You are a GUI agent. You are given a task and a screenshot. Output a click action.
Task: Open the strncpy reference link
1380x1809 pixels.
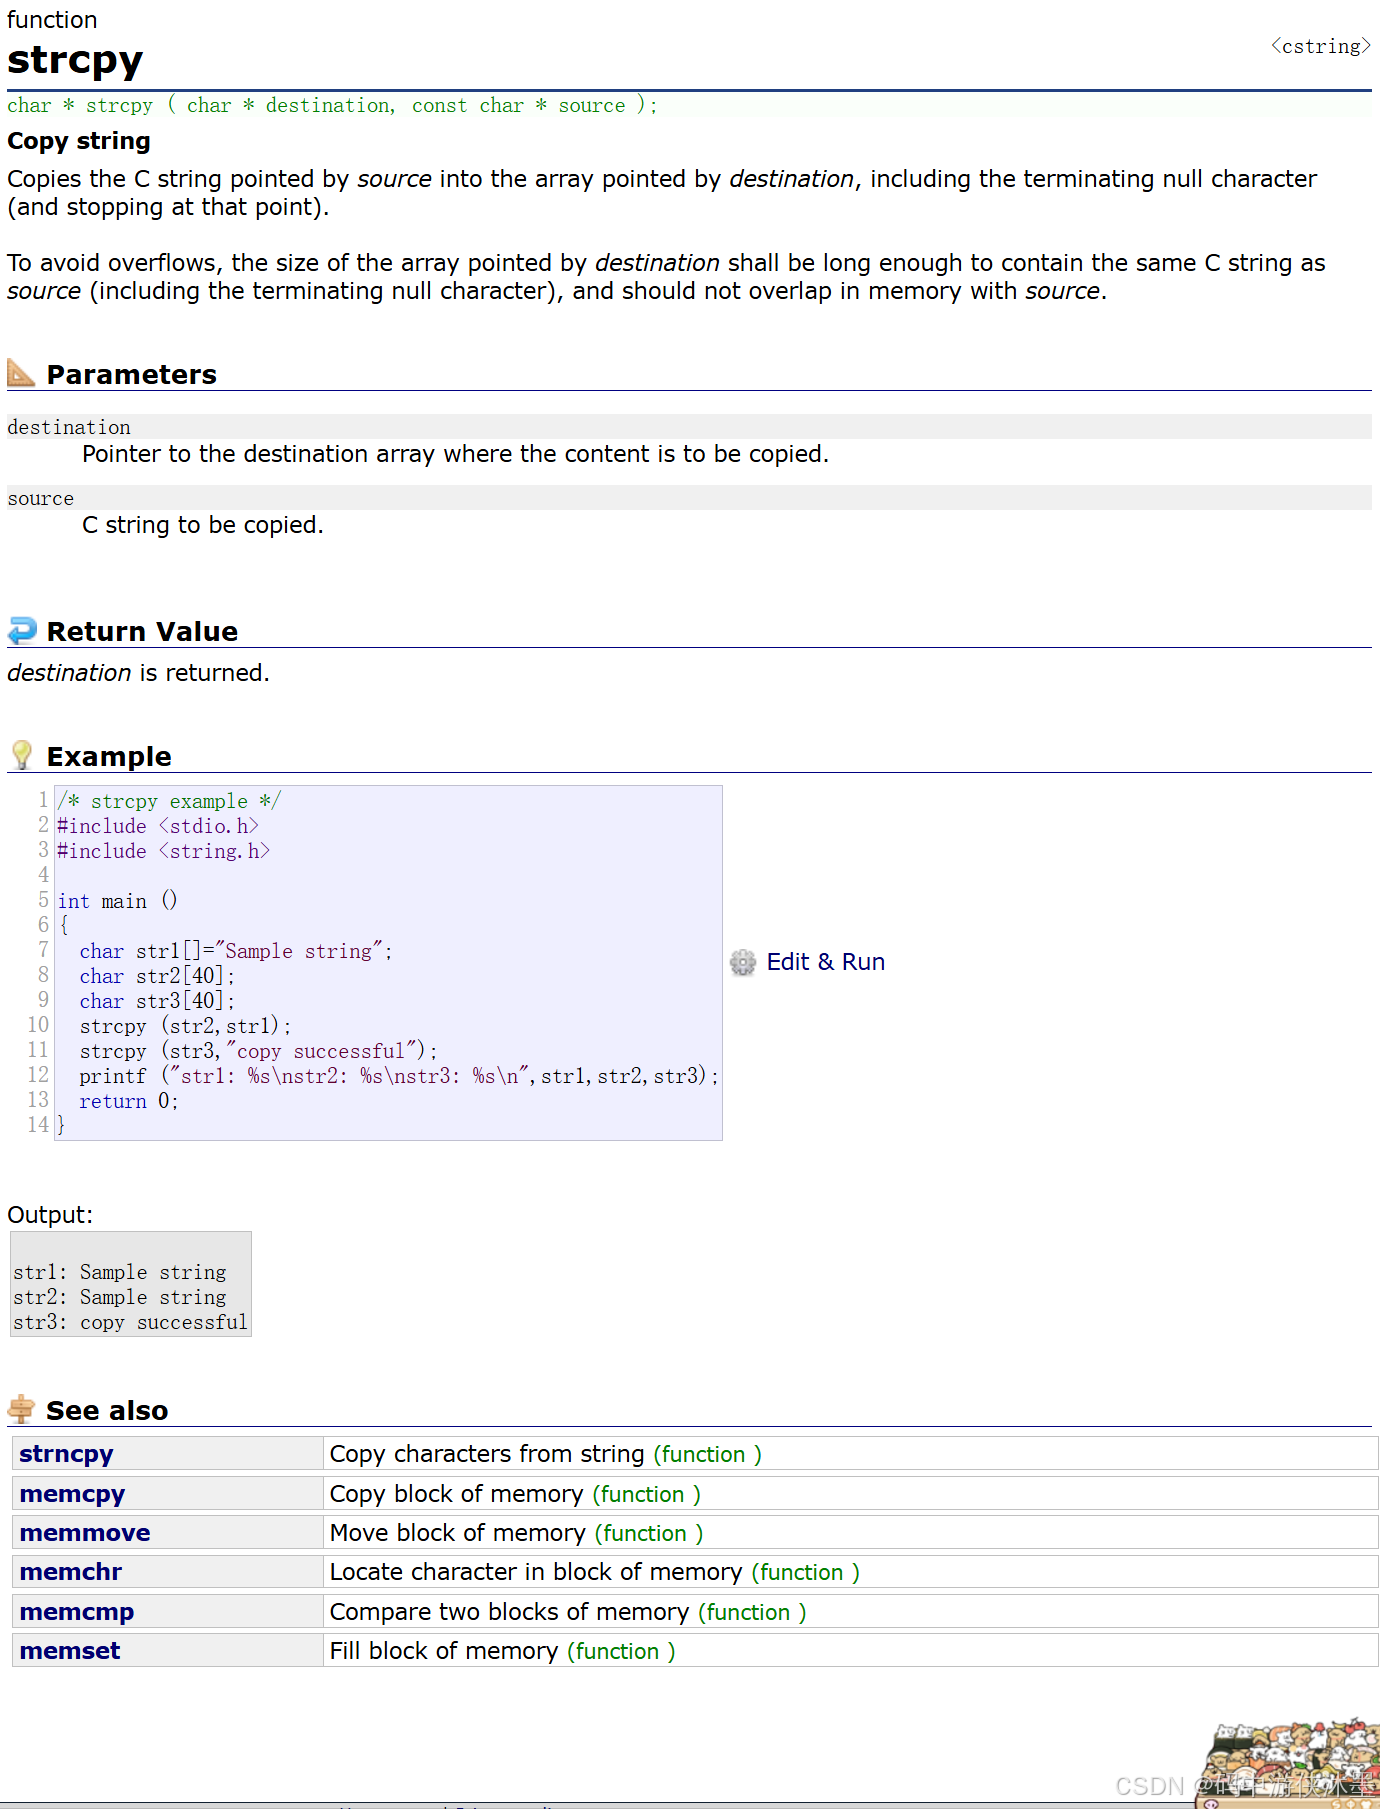(66, 1454)
